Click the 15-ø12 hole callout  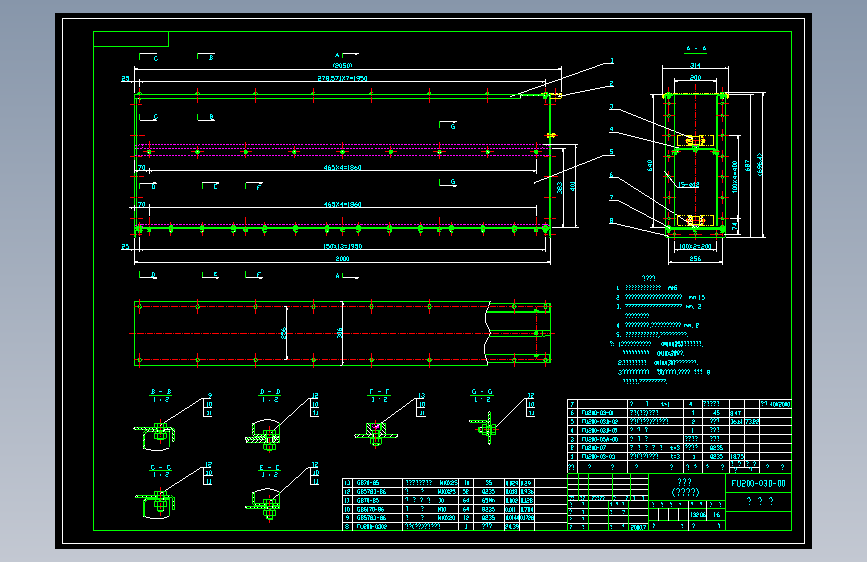[x=688, y=185]
